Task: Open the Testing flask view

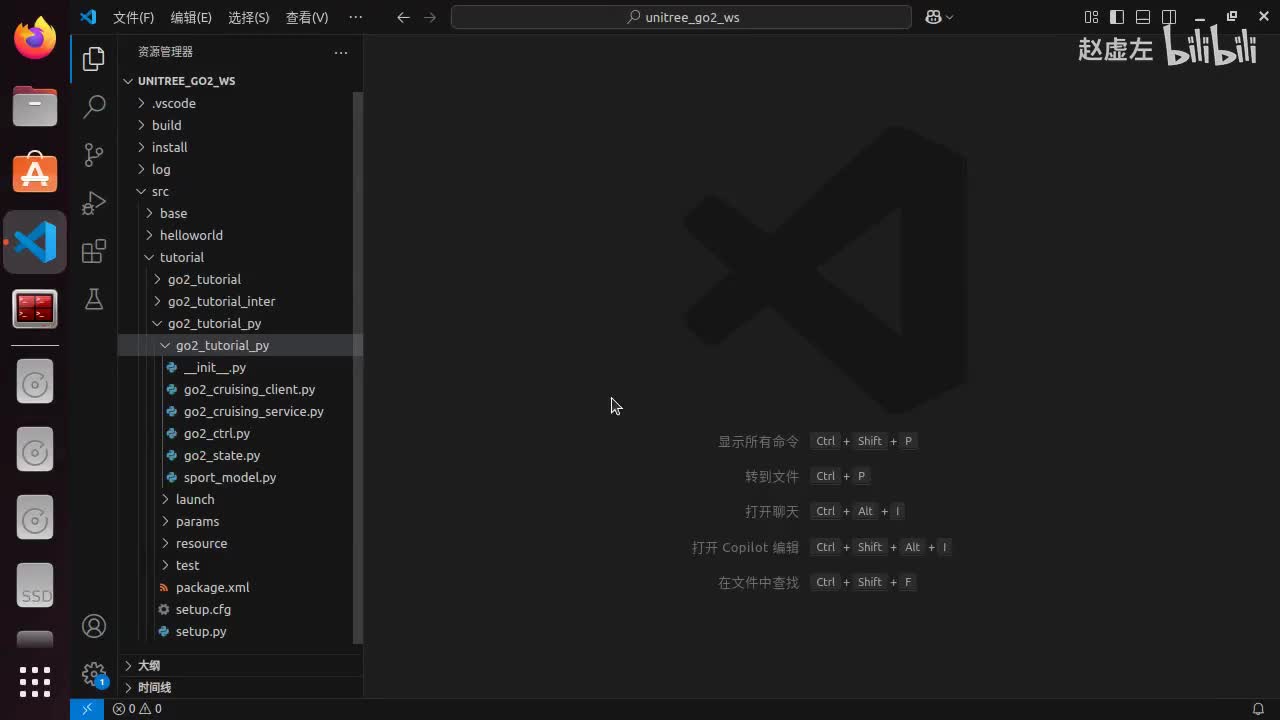Action: pos(94,299)
